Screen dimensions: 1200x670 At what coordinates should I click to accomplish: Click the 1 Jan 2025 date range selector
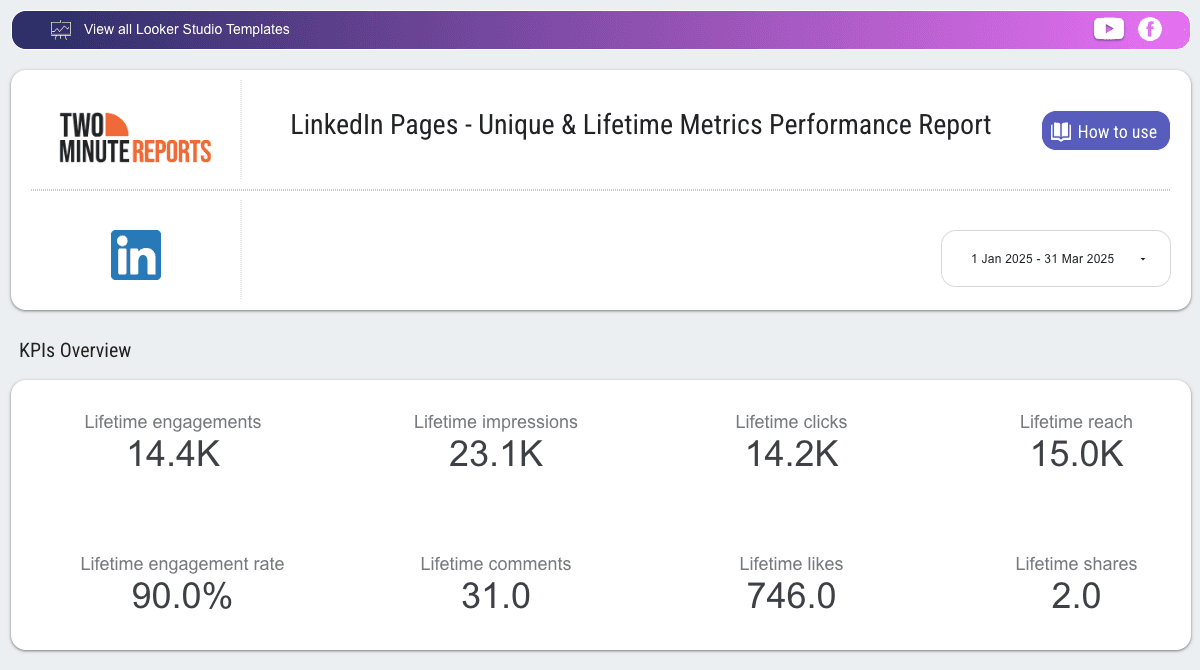click(1043, 258)
